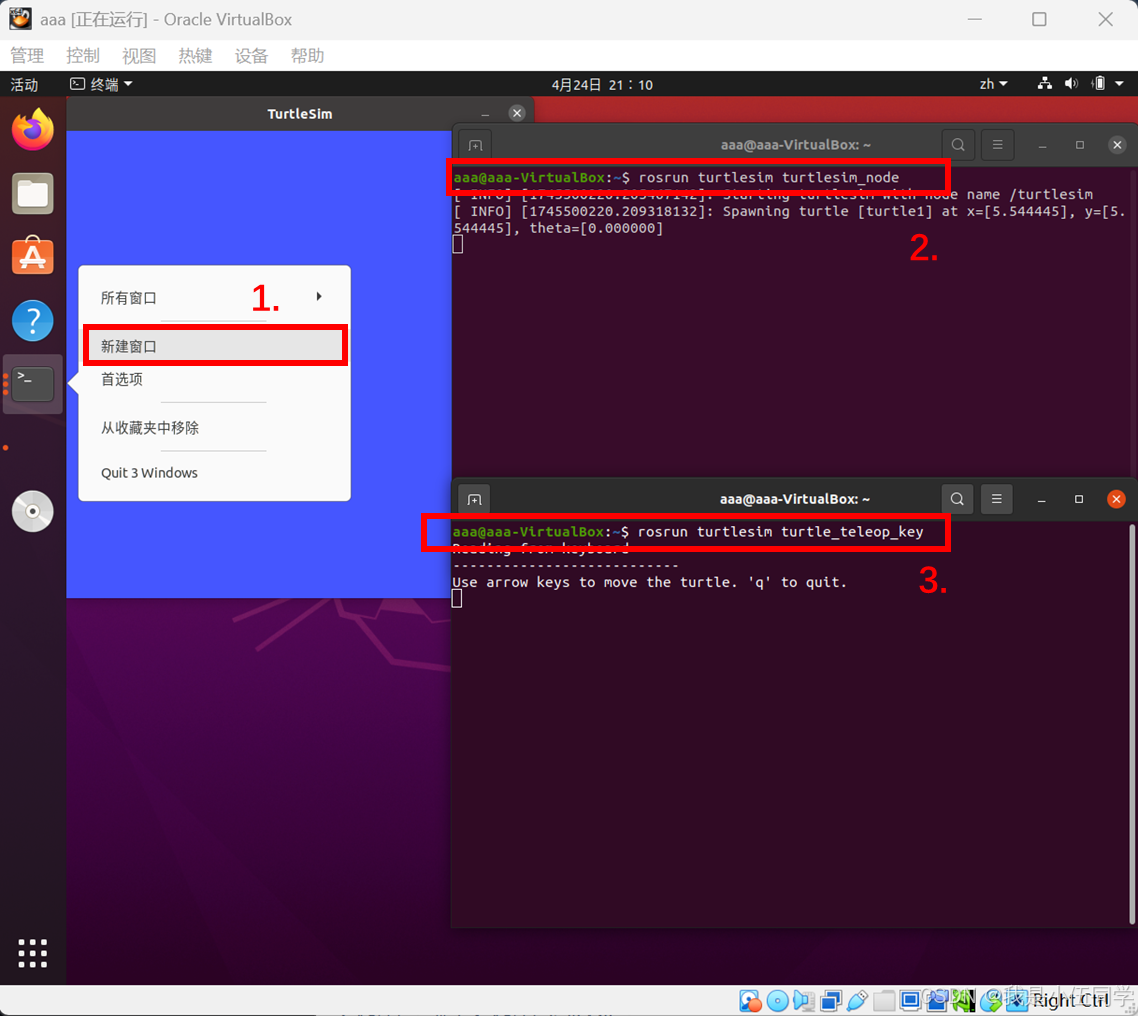Click the 'rosrun turtlesim turtle_teleop_key' command text
The width and height of the screenshot is (1138, 1016).
[780, 532]
